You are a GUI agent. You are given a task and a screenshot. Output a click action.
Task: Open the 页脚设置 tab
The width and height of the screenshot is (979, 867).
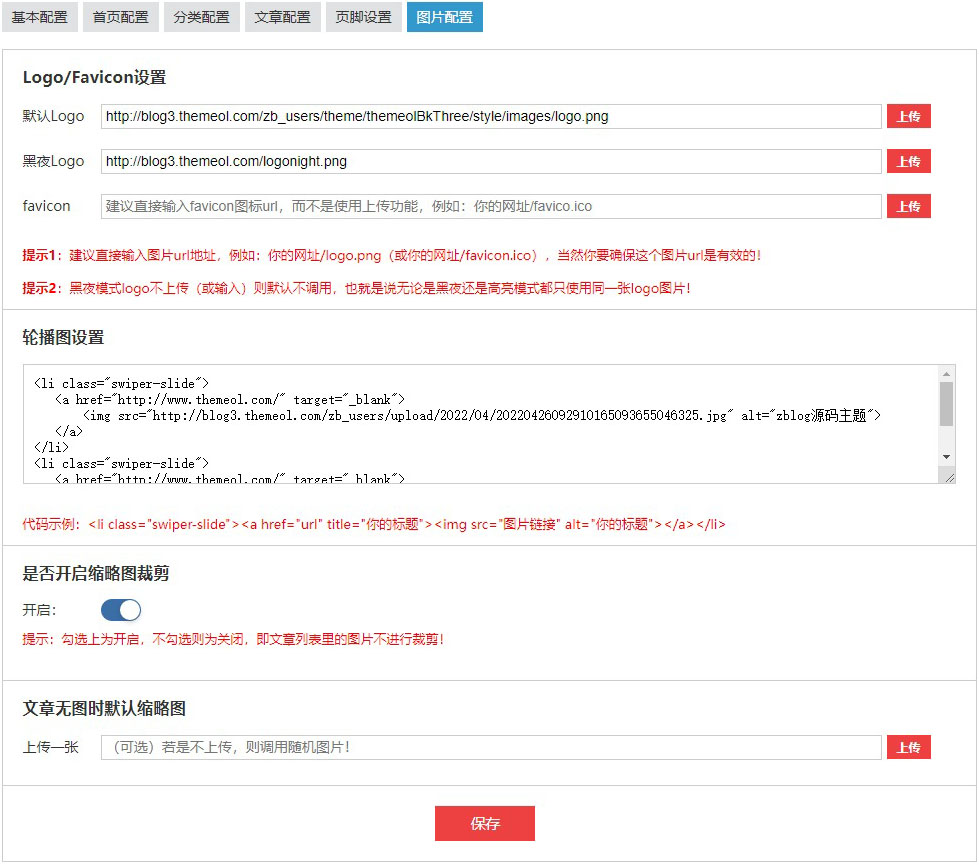click(x=363, y=17)
